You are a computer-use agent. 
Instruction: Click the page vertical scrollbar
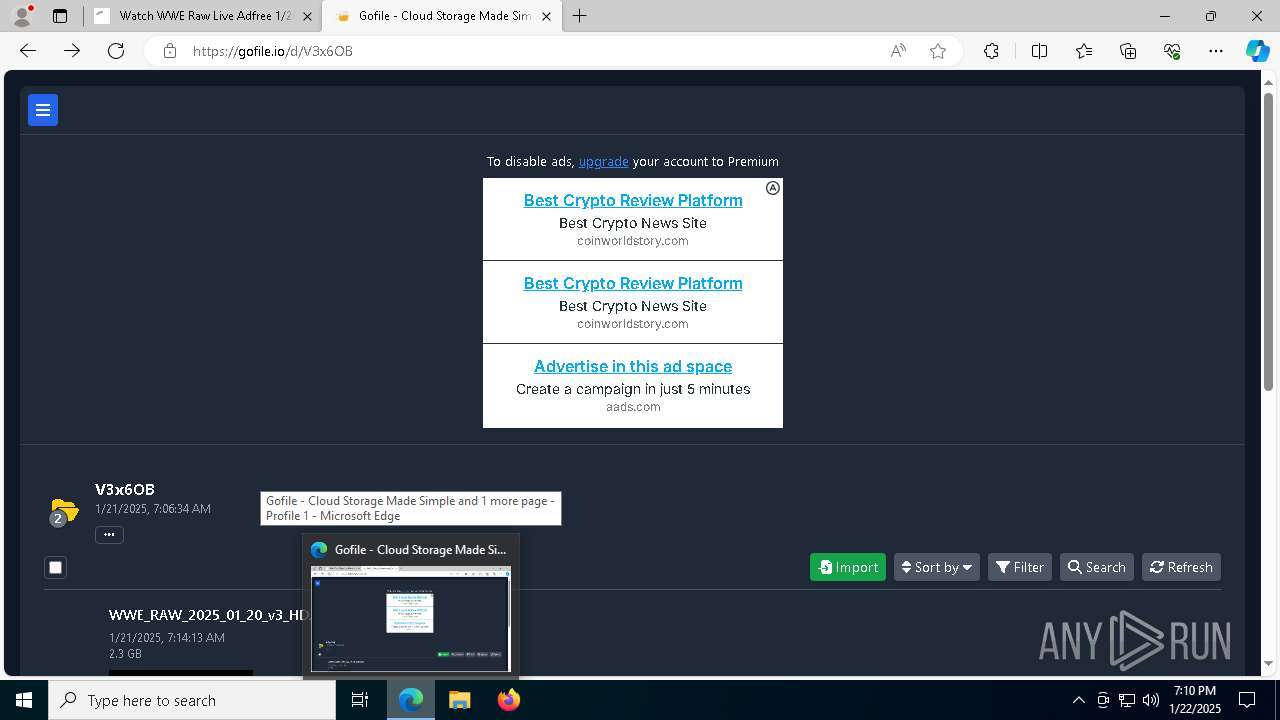point(1268,240)
